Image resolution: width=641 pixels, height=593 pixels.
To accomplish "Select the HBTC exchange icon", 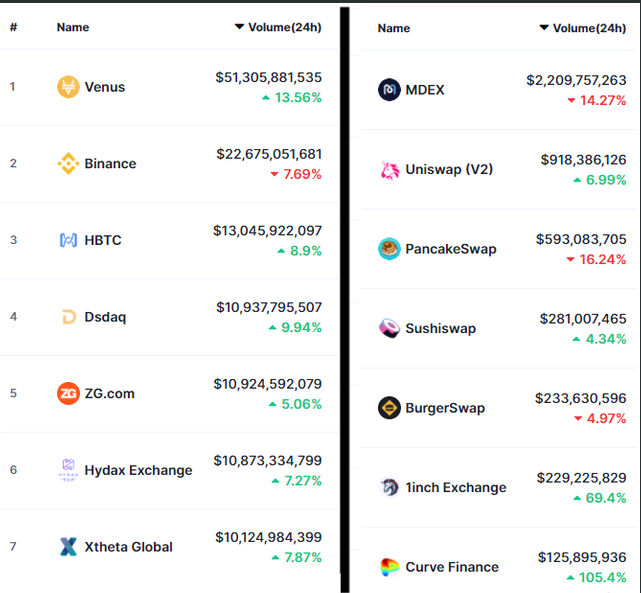I will click(x=68, y=240).
